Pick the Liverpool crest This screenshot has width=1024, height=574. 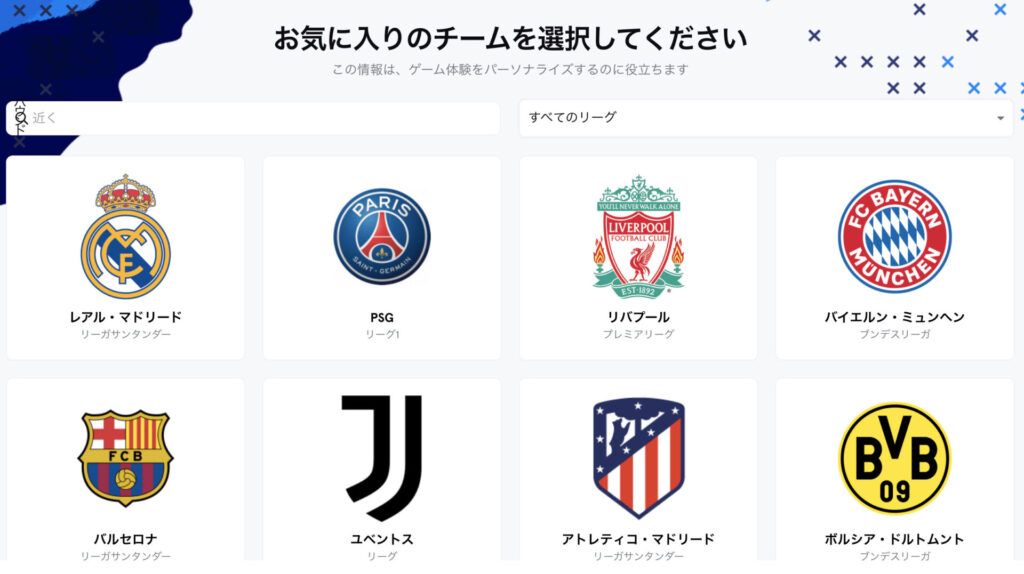point(638,236)
